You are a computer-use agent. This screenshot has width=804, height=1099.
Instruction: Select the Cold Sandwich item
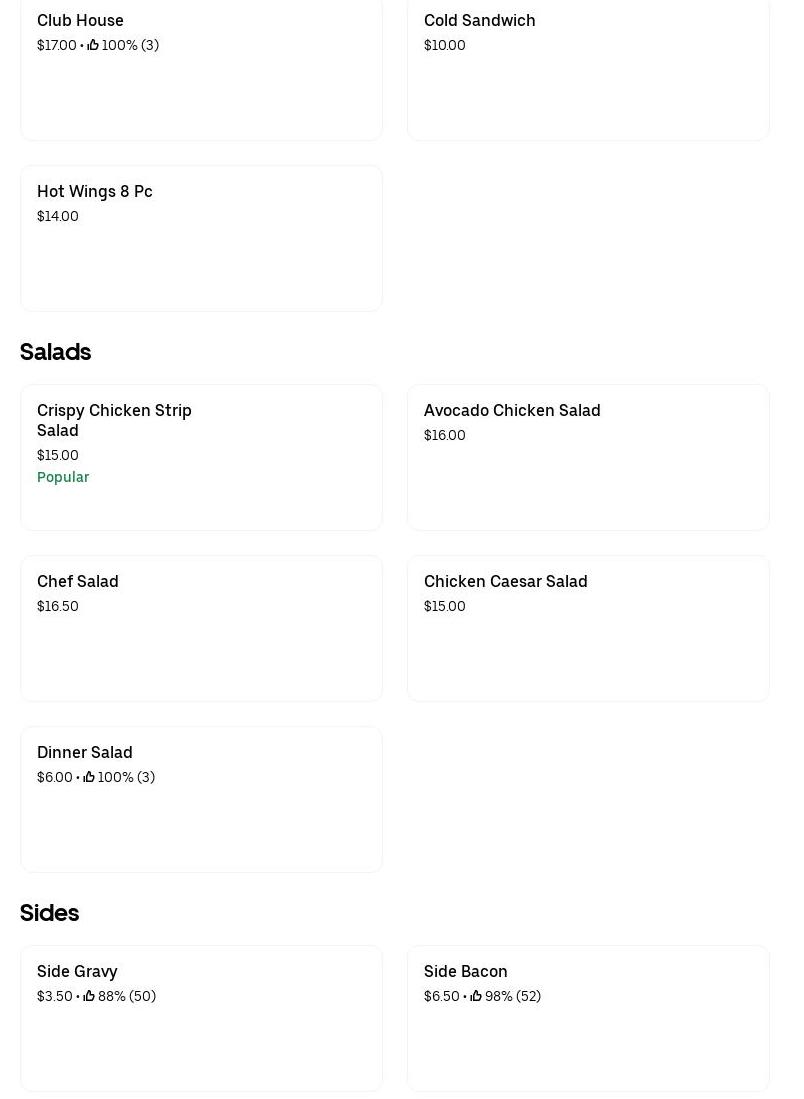click(x=588, y=70)
